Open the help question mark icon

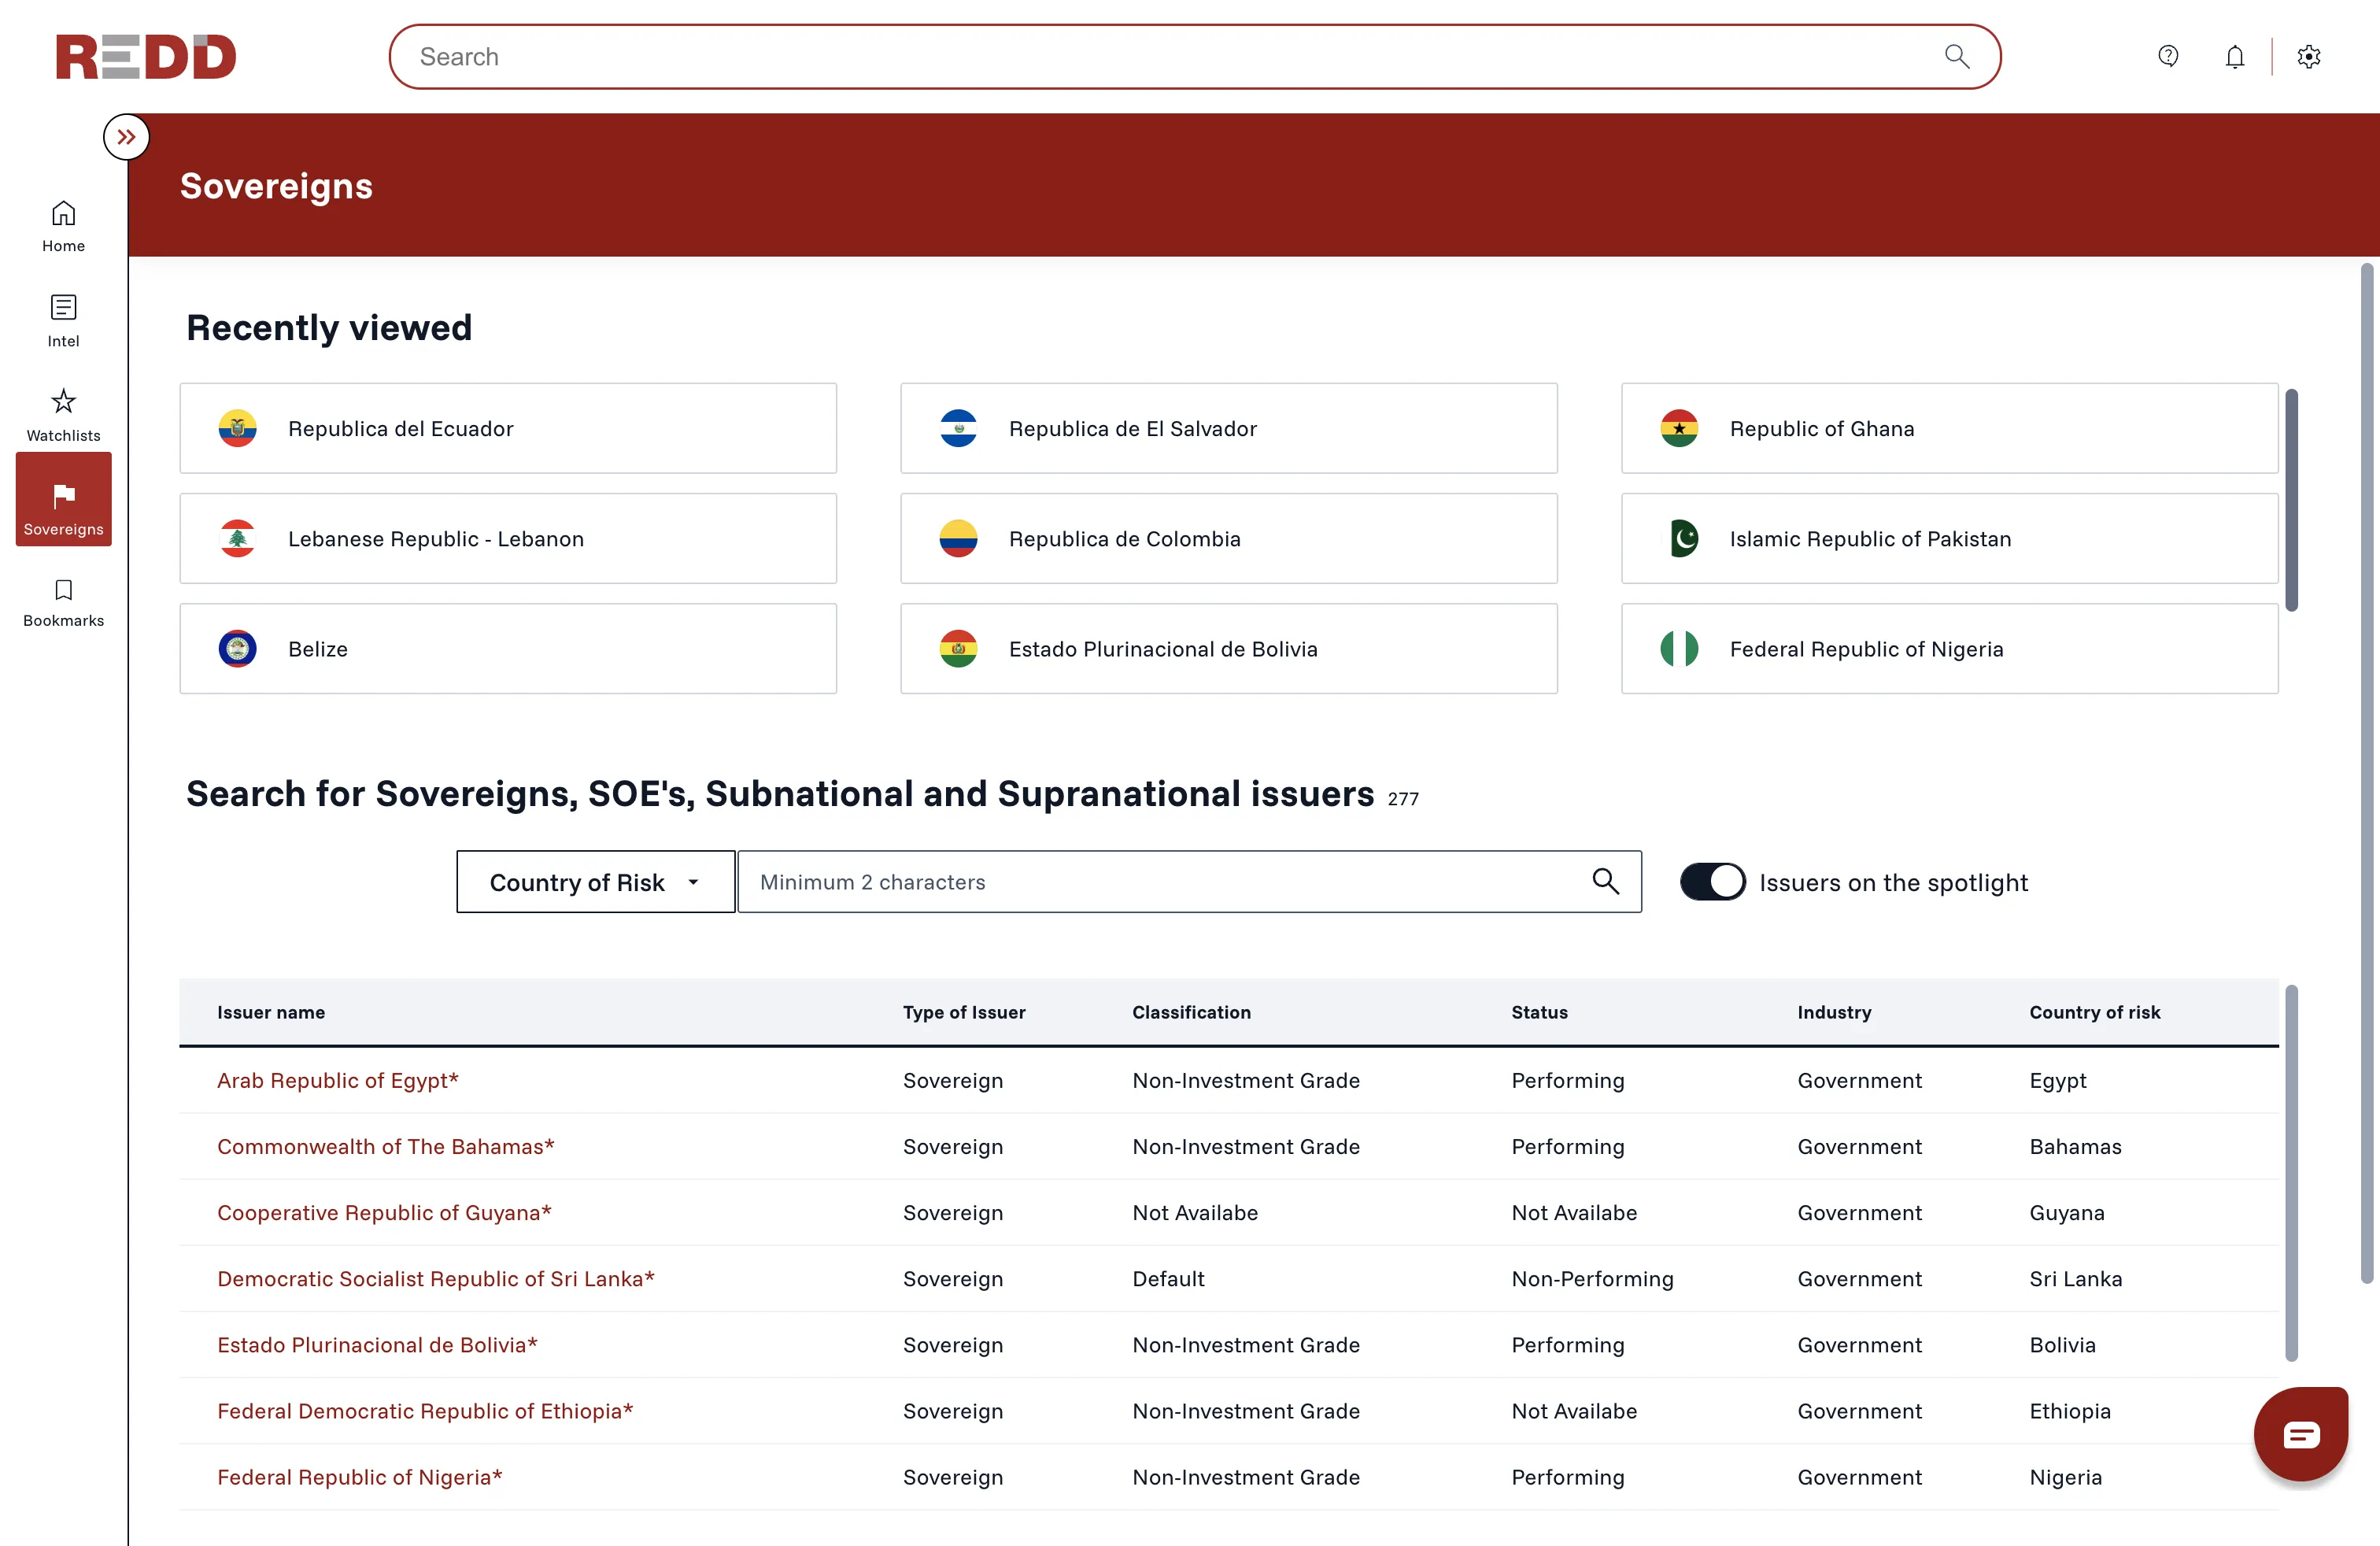tap(2167, 56)
